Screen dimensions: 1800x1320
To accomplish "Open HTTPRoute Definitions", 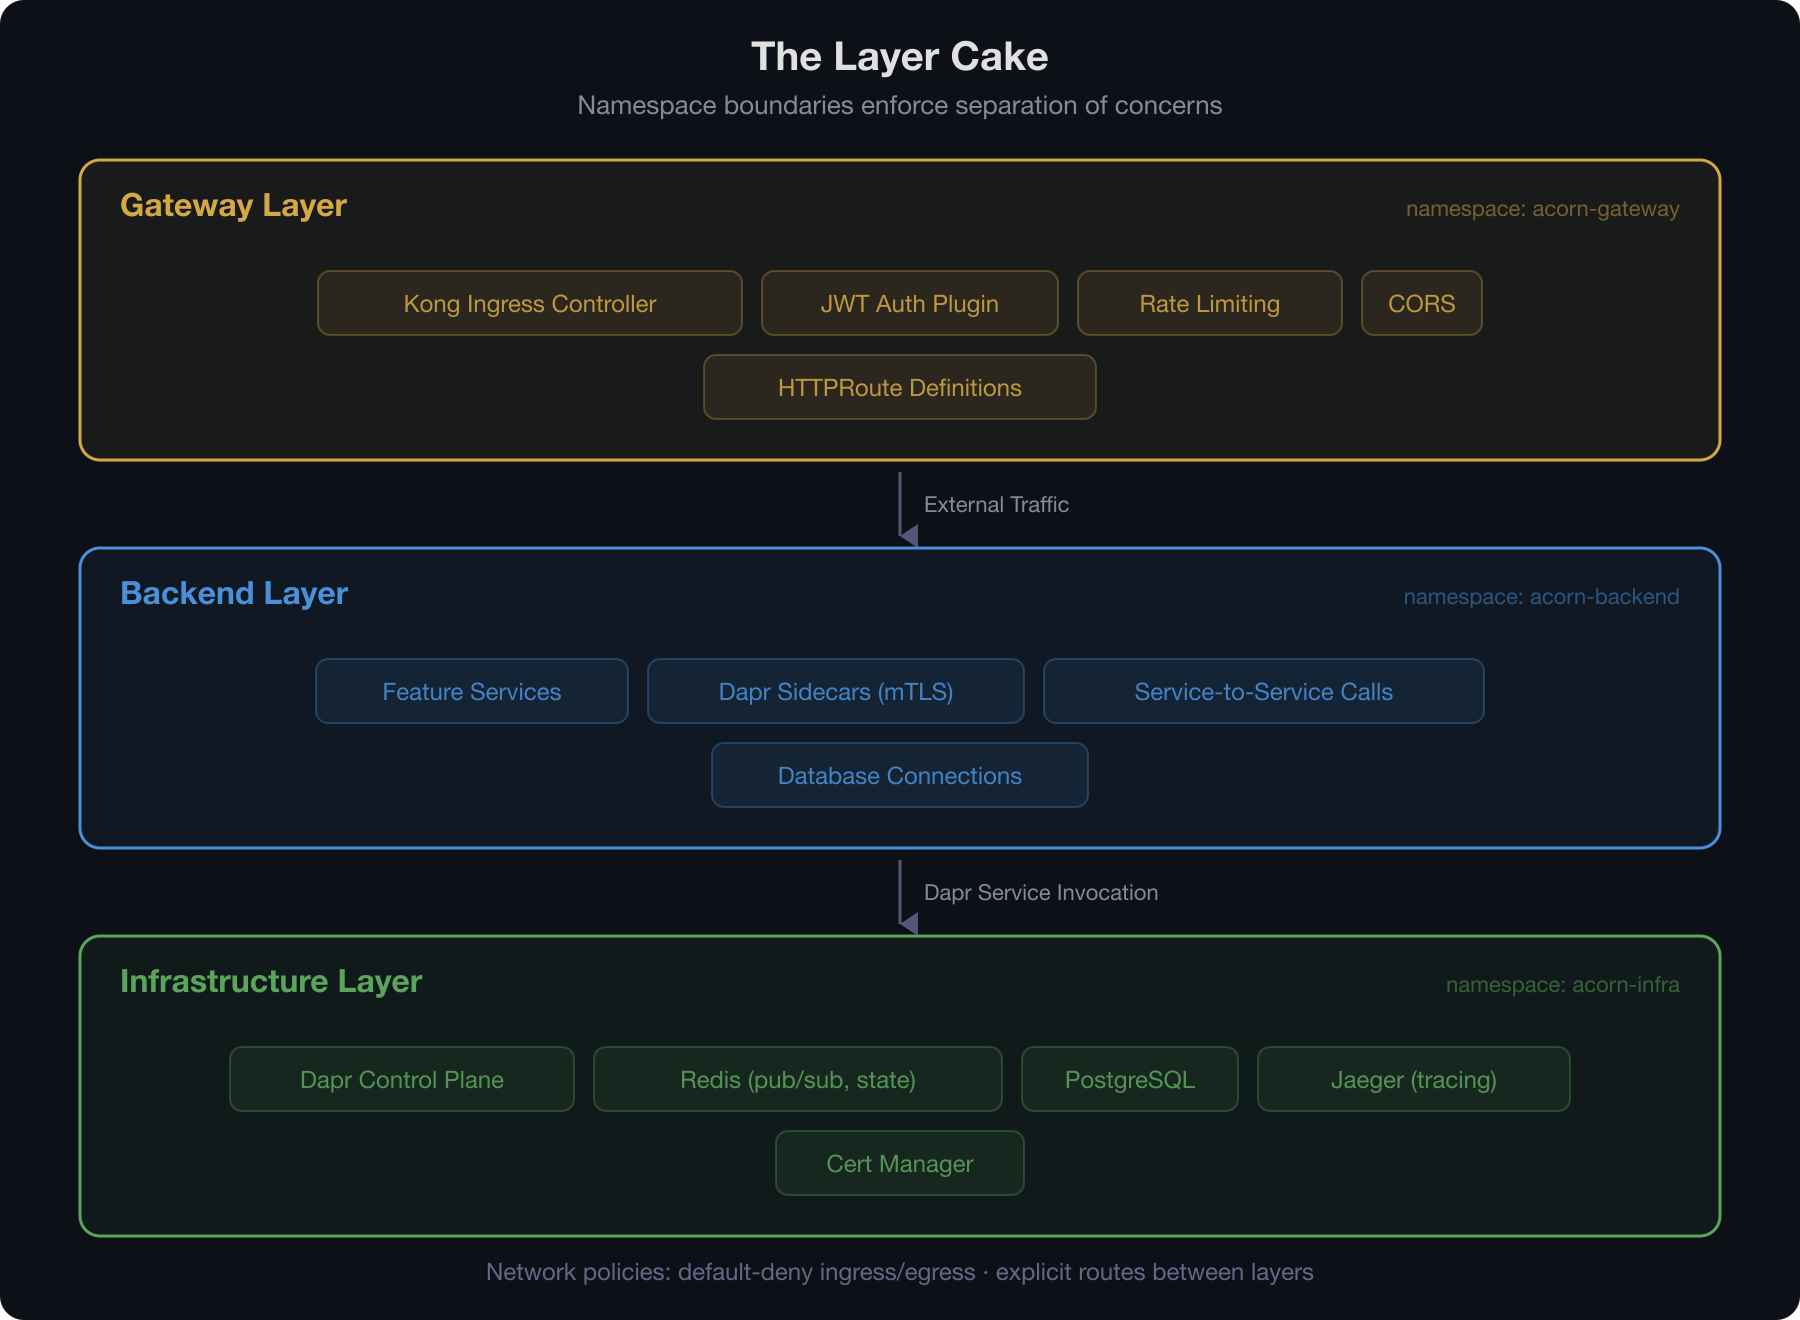I will [898, 387].
